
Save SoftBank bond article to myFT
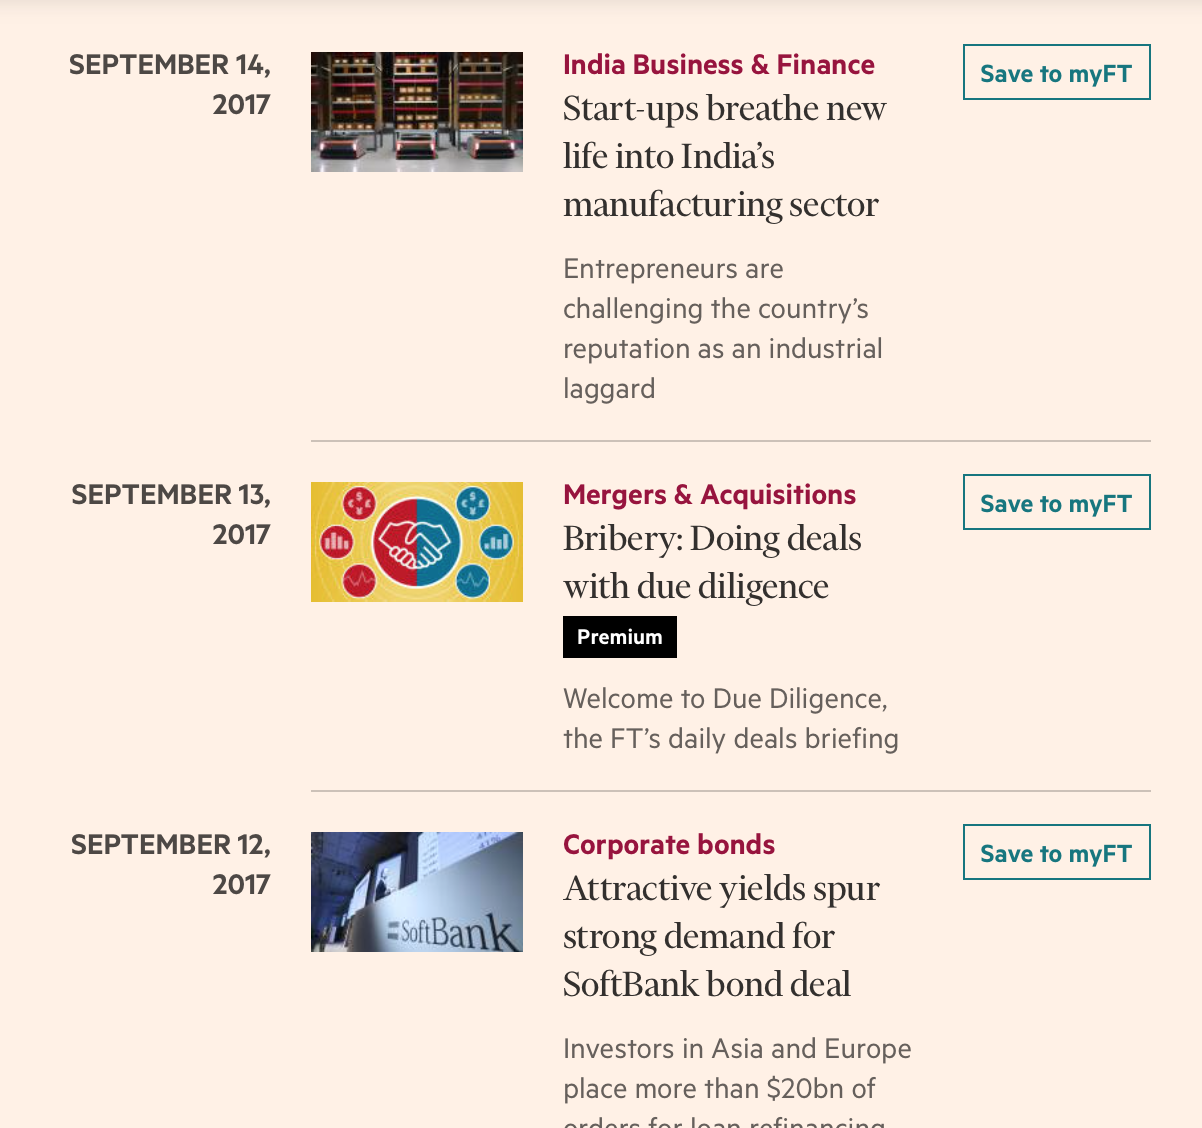1057,852
